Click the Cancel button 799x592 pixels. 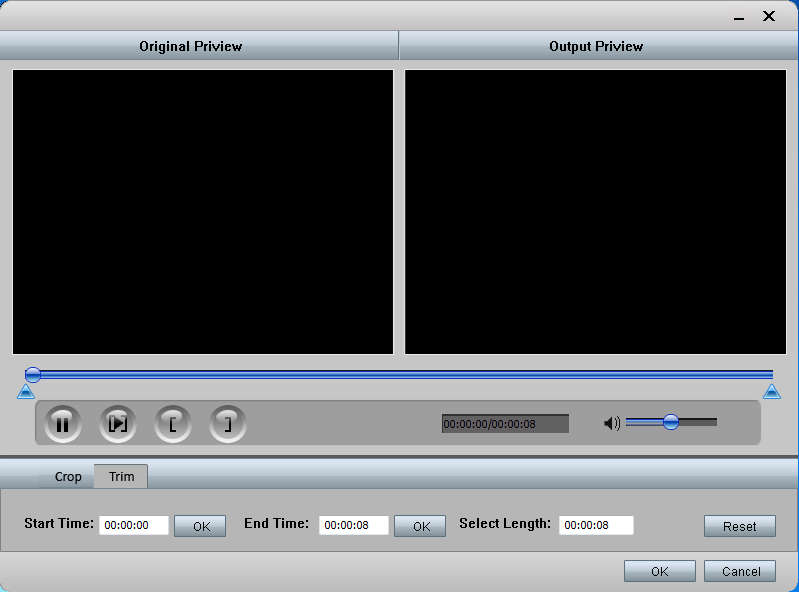740,571
